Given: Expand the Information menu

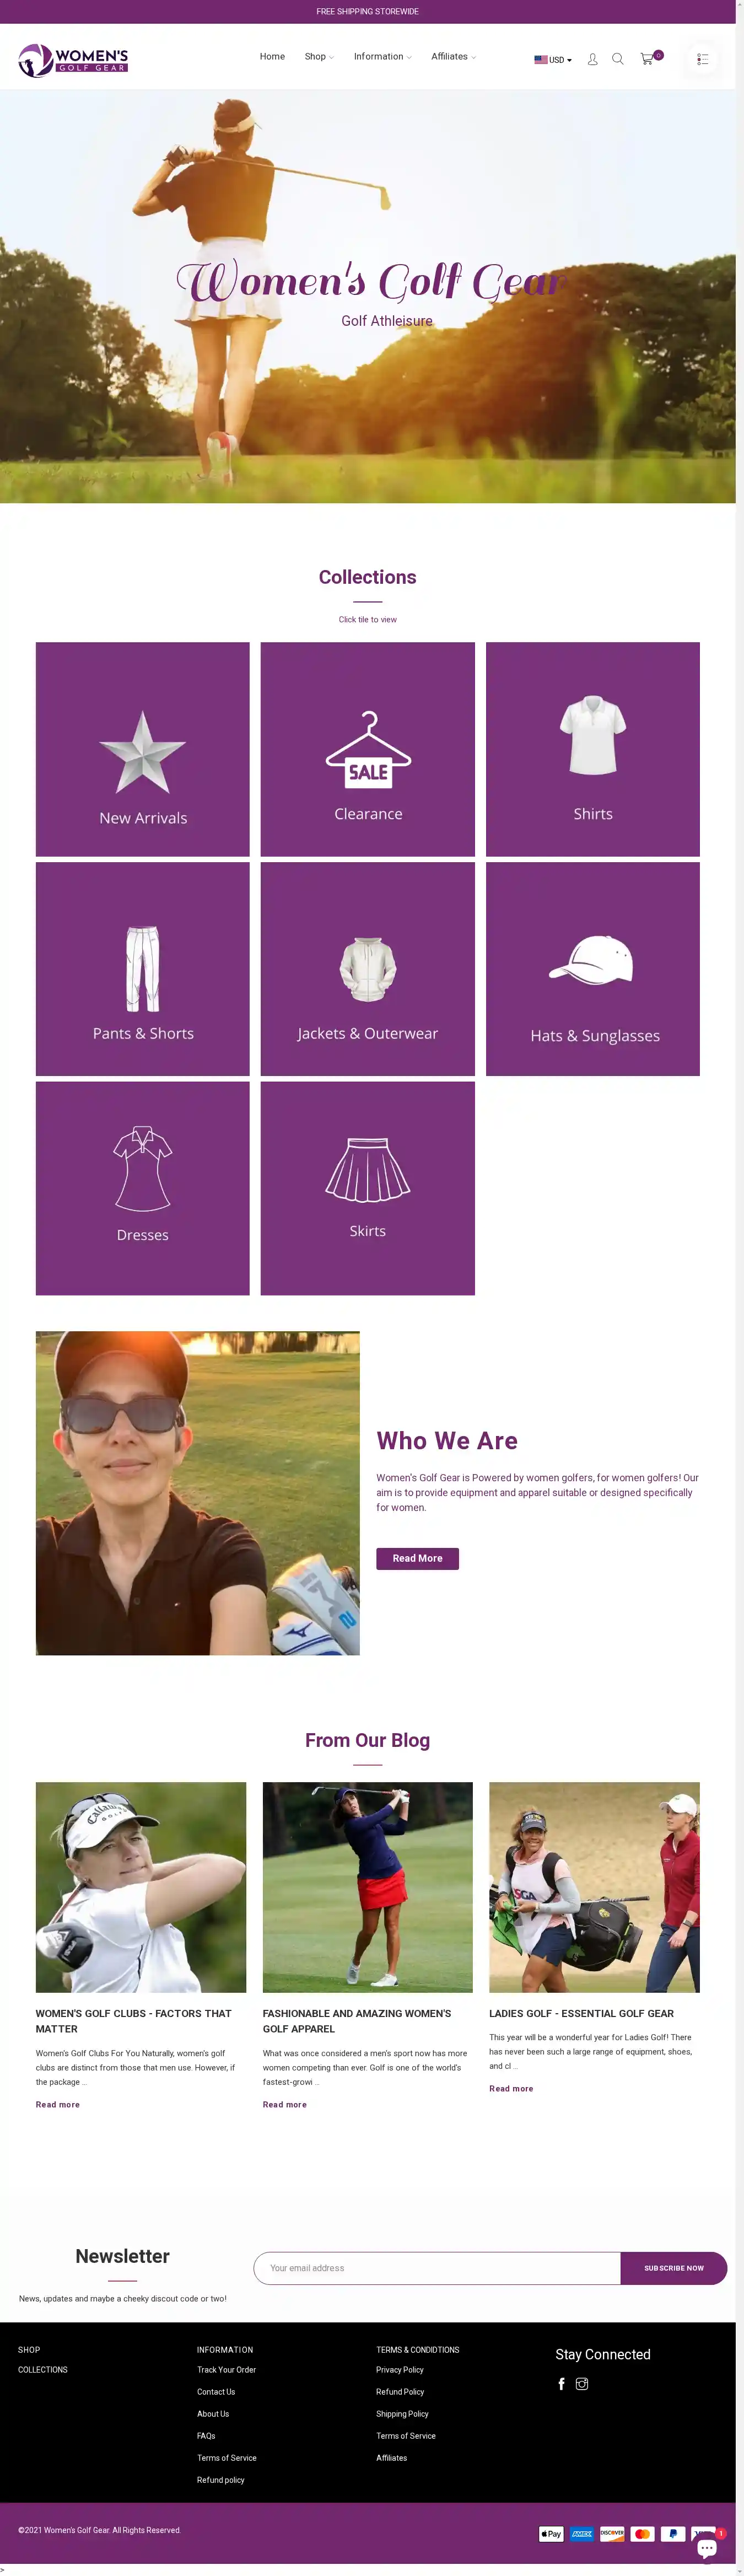Looking at the screenshot, I should pos(382,57).
